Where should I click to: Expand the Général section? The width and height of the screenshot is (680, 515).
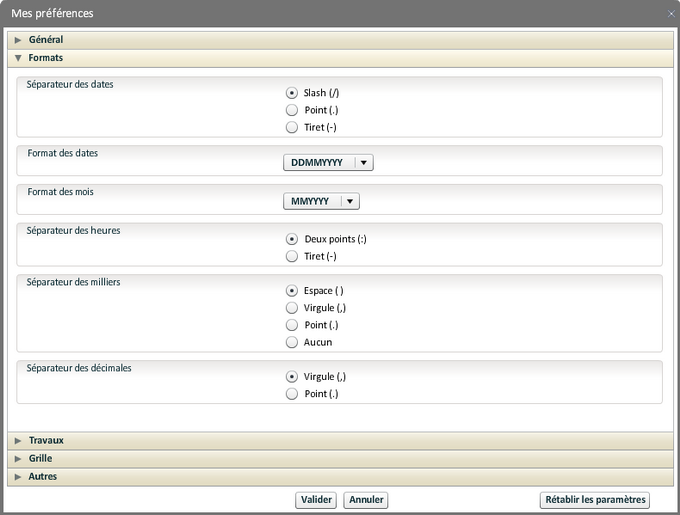45,40
